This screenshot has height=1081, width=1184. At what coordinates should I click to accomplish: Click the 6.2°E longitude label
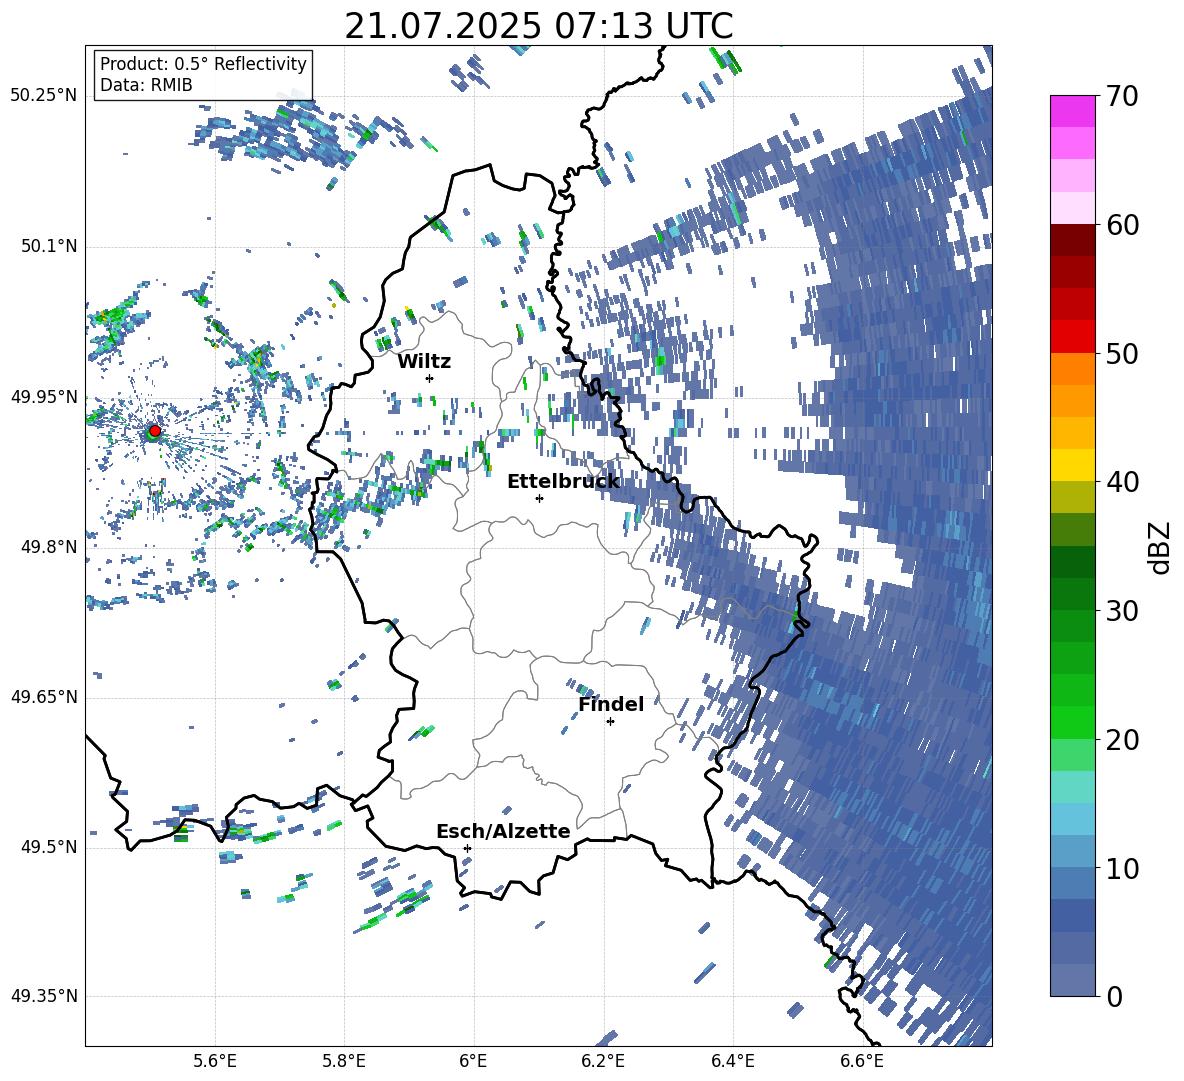(603, 1061)
